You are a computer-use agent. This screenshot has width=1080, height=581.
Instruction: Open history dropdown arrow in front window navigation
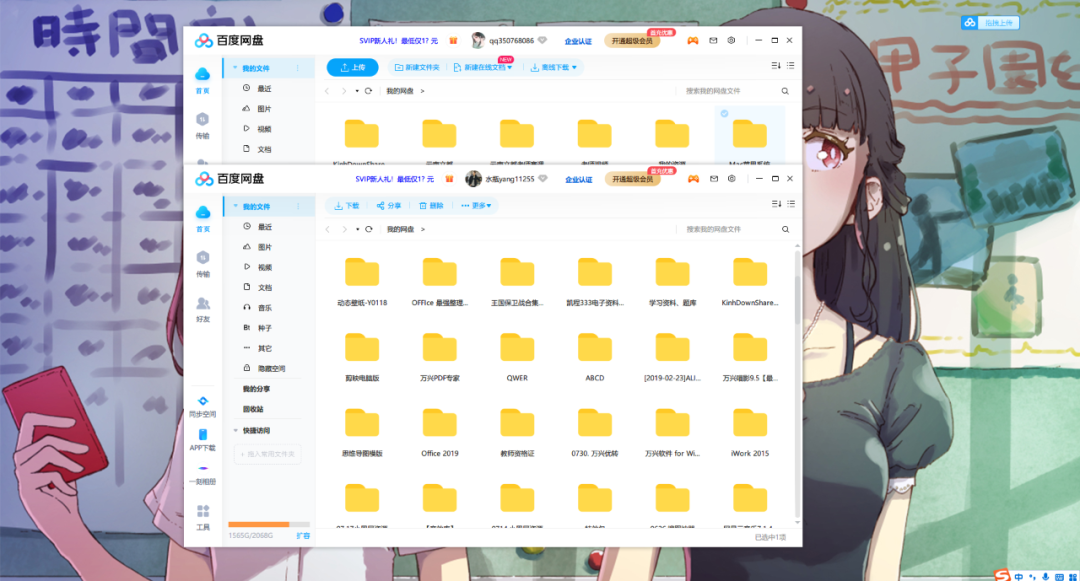click(357, 229)
